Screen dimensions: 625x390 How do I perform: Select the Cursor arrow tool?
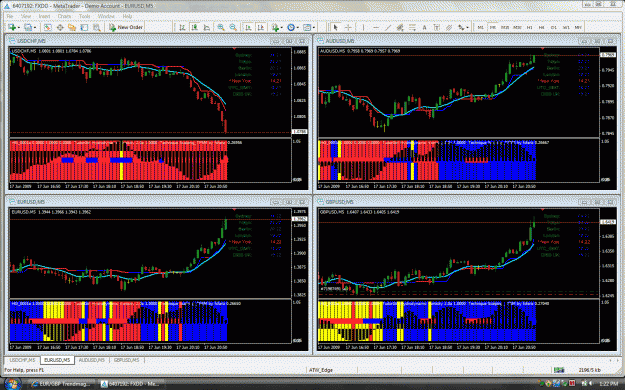tap(336, 27)
